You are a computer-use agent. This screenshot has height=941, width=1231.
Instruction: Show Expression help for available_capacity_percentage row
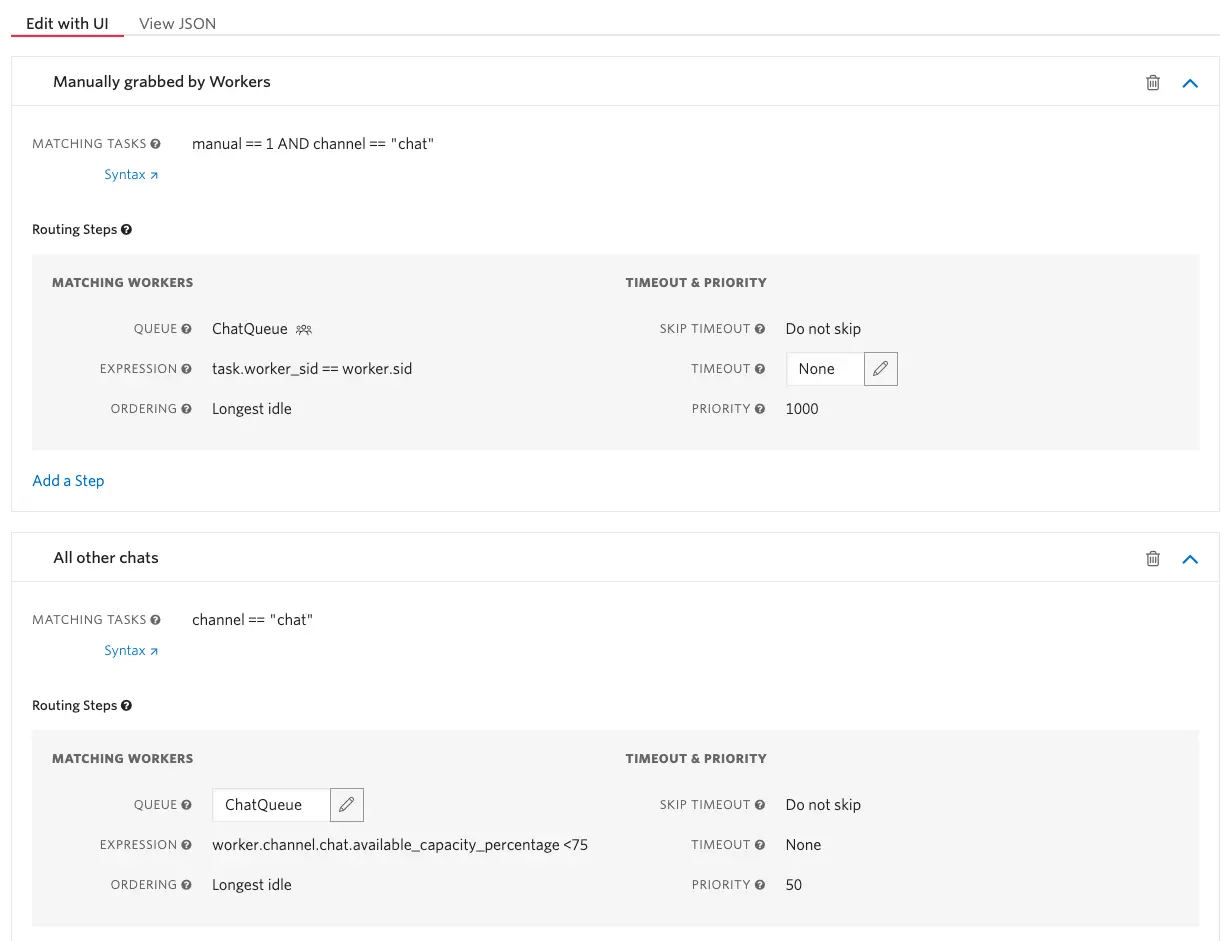coord(186,845)
